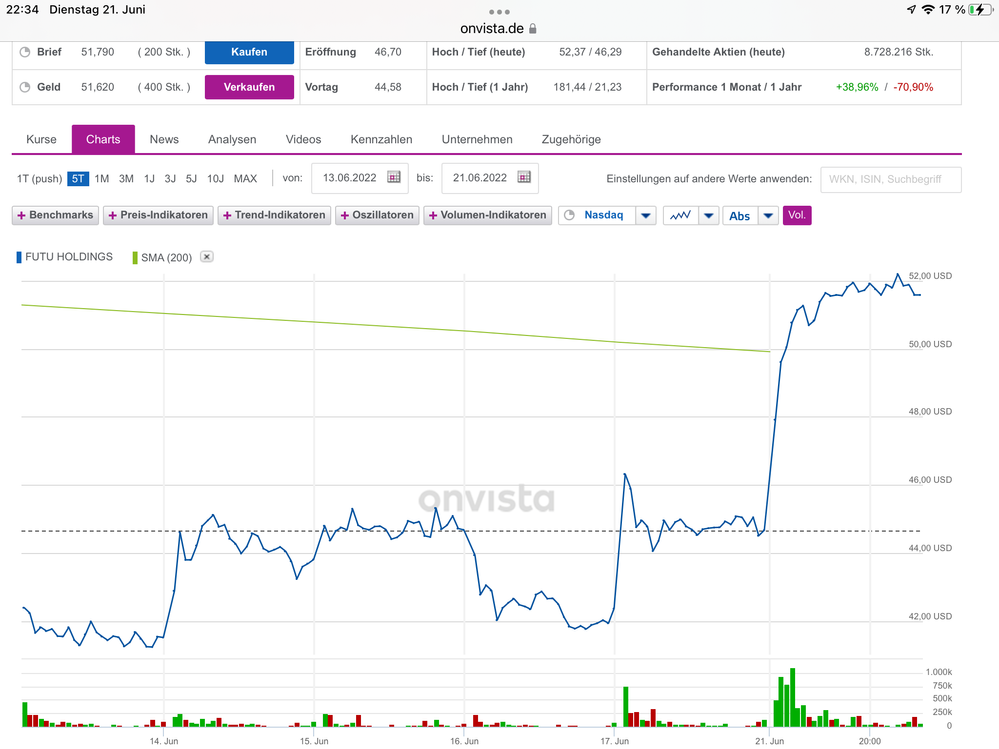Image resolution: width=999 pixels, height=749 pixels.
Task: Click the clock icon beside Geld
Action: [25, 87]
